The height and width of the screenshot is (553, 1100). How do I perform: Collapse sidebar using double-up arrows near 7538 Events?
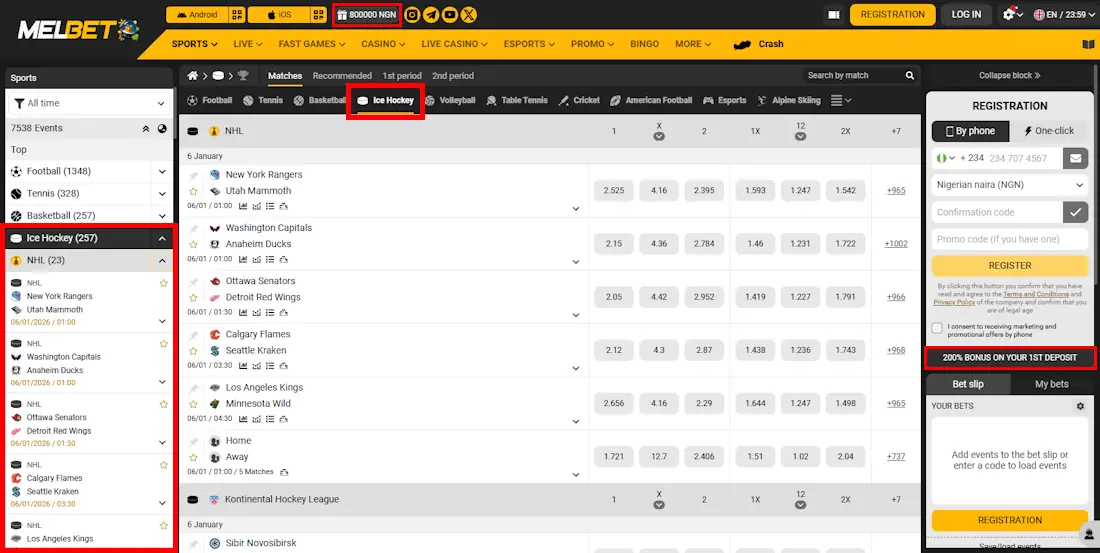[146, 128]
